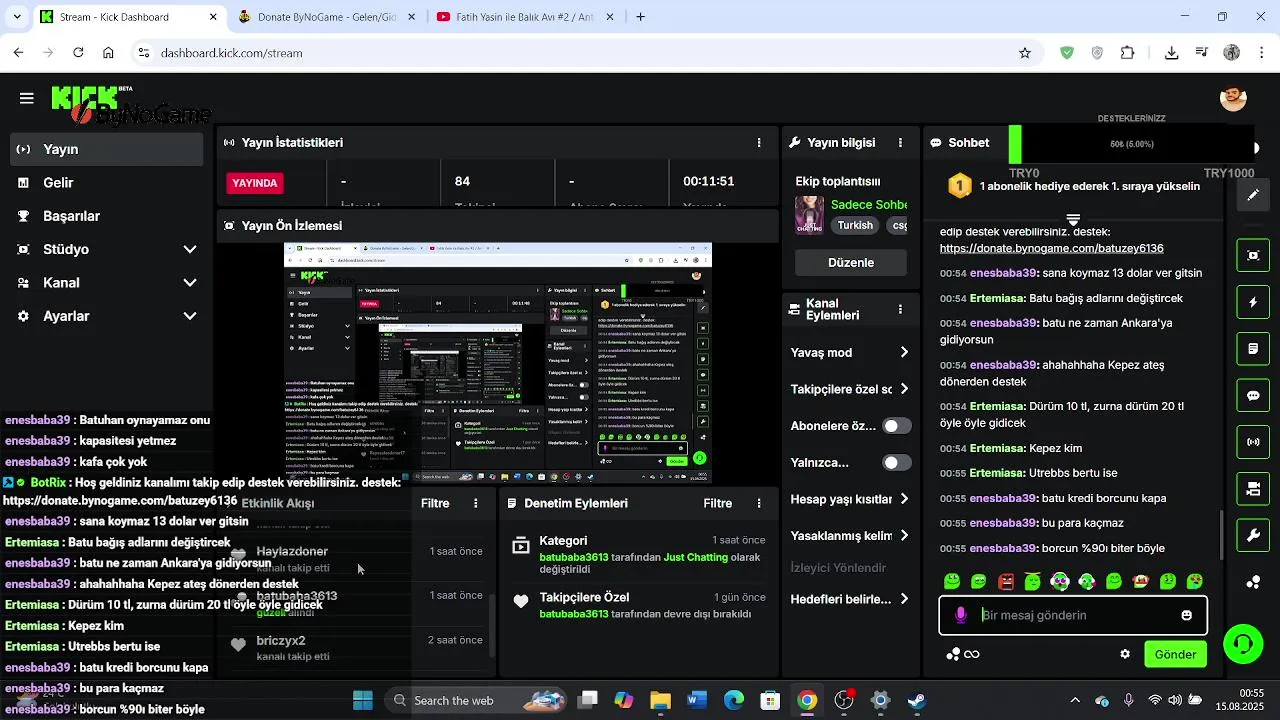Click the Windows Start button
Viewport: 1280px width, 720px height.
(363, 700)
